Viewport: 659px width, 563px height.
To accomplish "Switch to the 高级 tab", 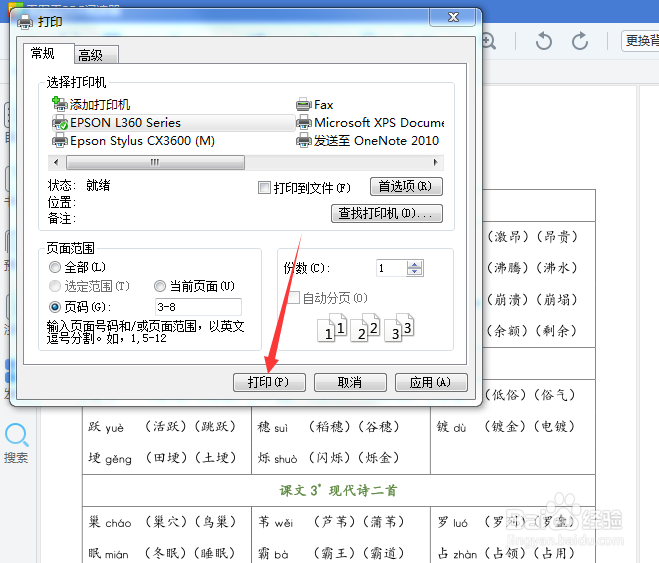I will pyautogui.click(x=96, y=55).
